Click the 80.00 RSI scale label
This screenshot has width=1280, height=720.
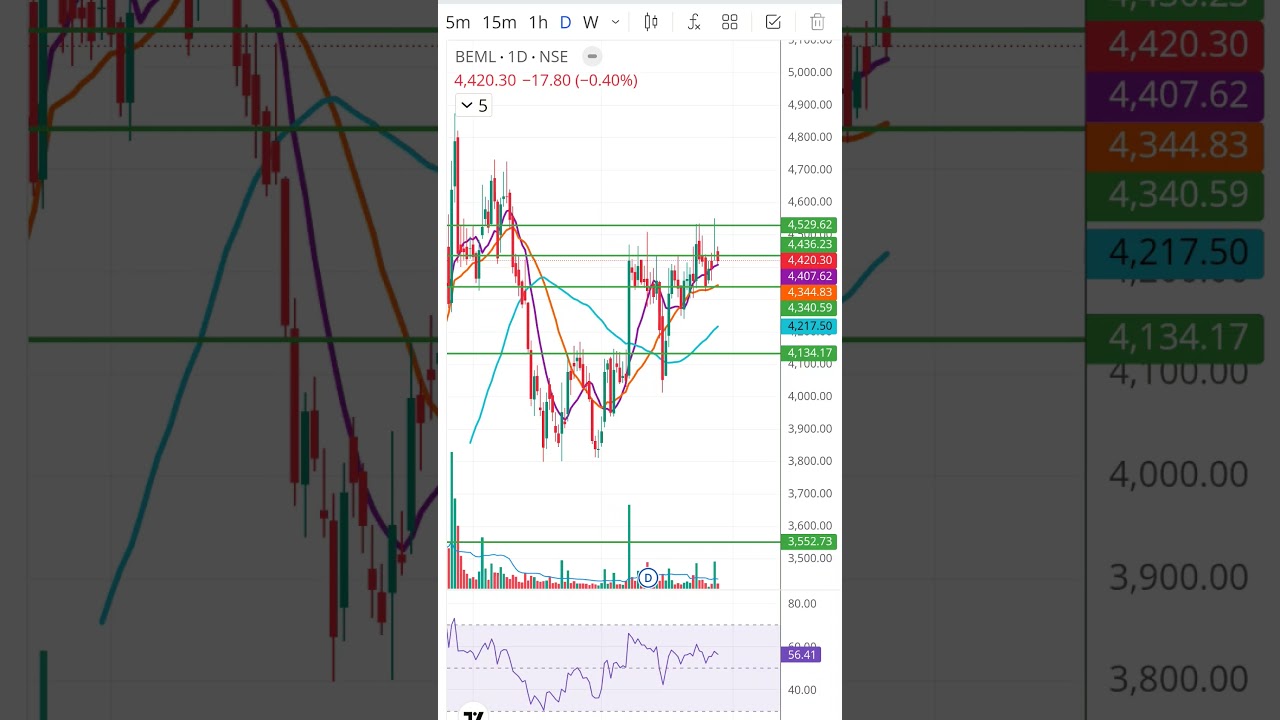(x=802, y=604)
